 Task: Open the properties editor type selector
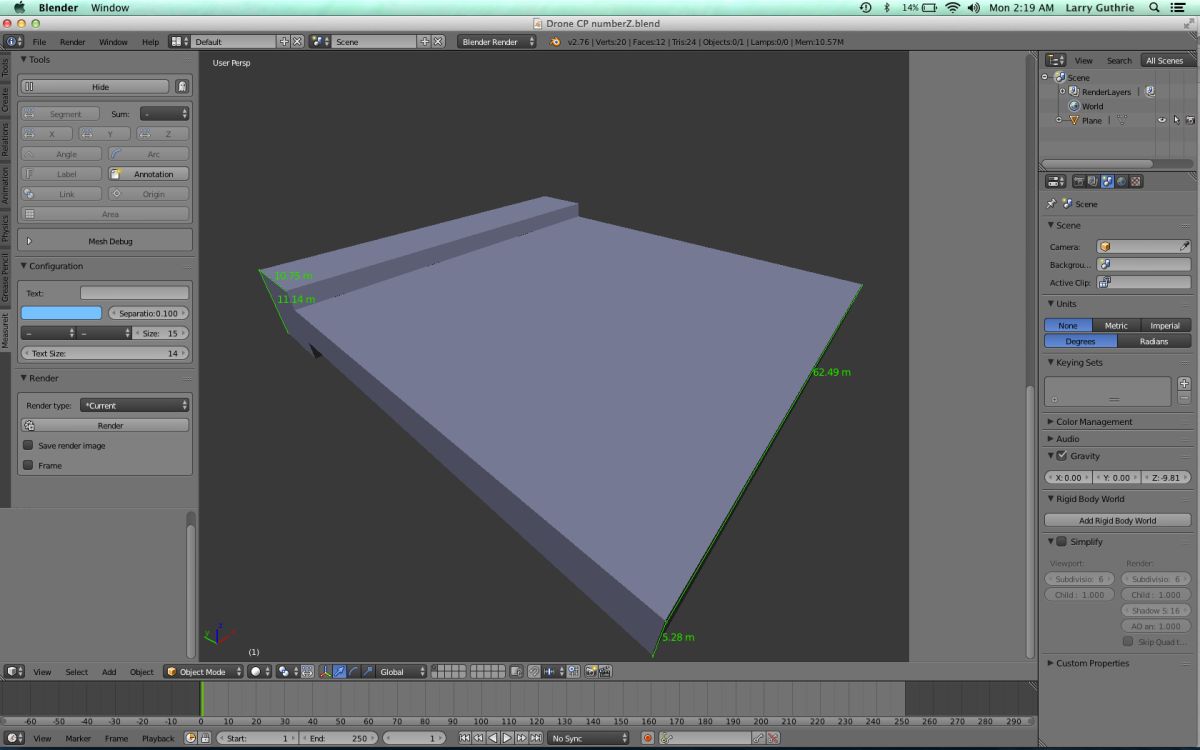(x=1056, y=181)
